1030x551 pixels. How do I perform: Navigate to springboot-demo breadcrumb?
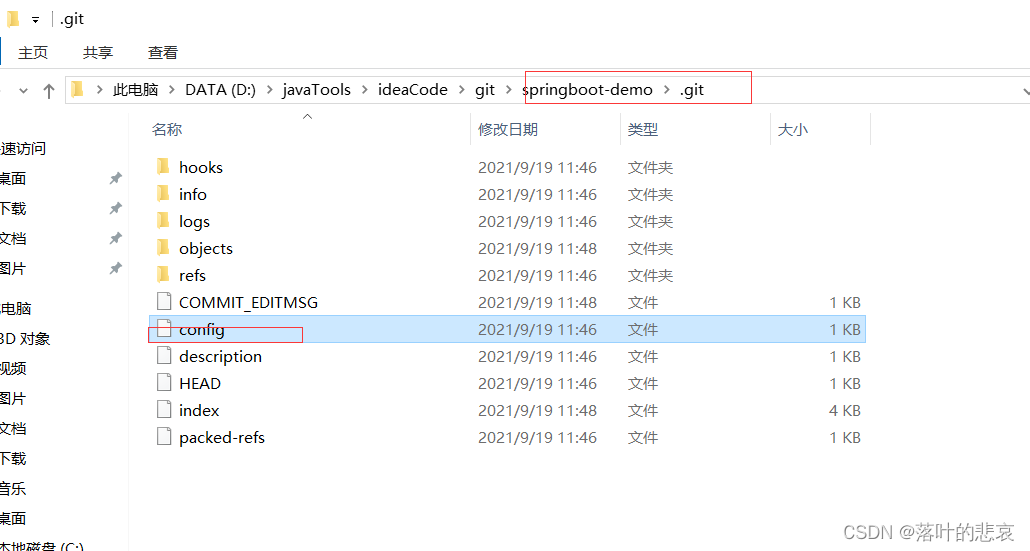(587, 89)
